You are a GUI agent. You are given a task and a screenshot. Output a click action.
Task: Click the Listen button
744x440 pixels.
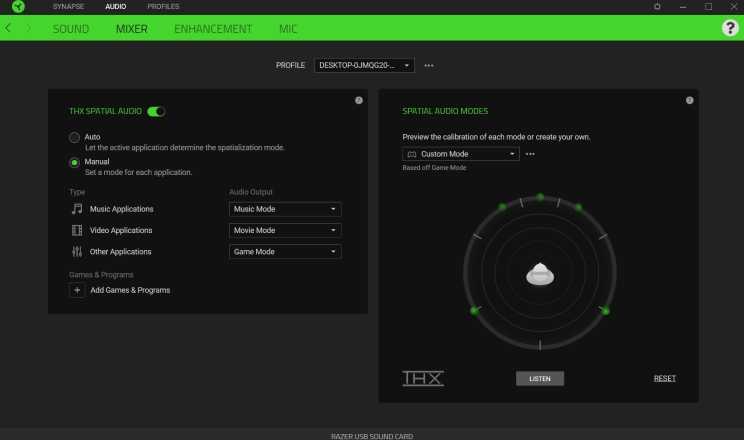[x=540, y=378]
